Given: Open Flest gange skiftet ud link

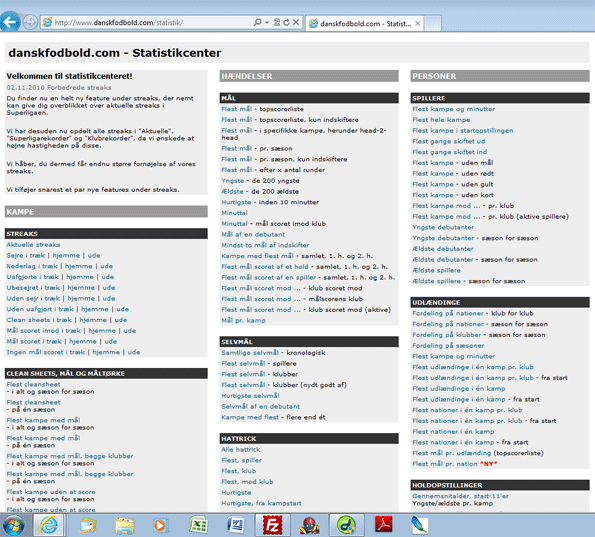Looking at the screenshot, I should click(449, 141).
